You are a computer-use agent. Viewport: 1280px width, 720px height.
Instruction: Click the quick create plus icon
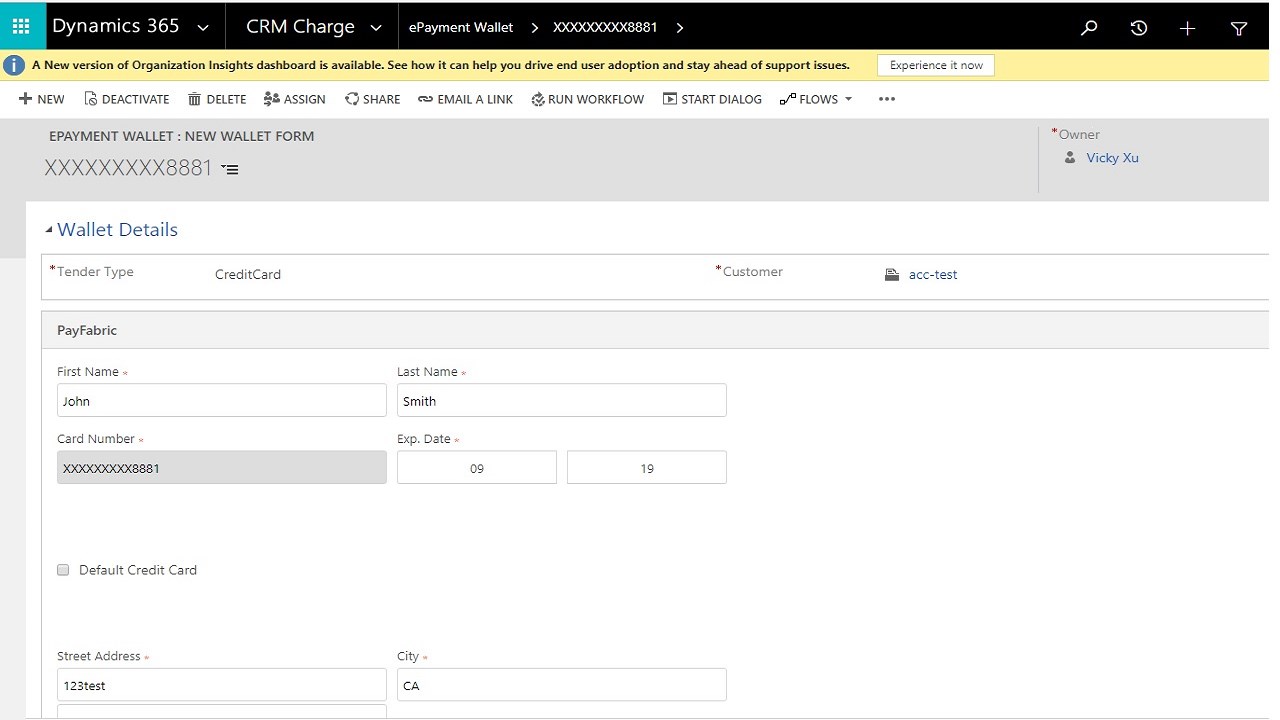point(1187,28)
